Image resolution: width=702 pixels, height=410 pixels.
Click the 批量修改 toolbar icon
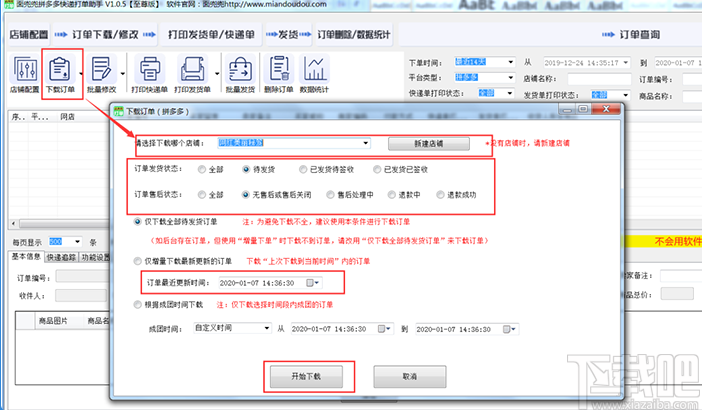click(102, 74)
